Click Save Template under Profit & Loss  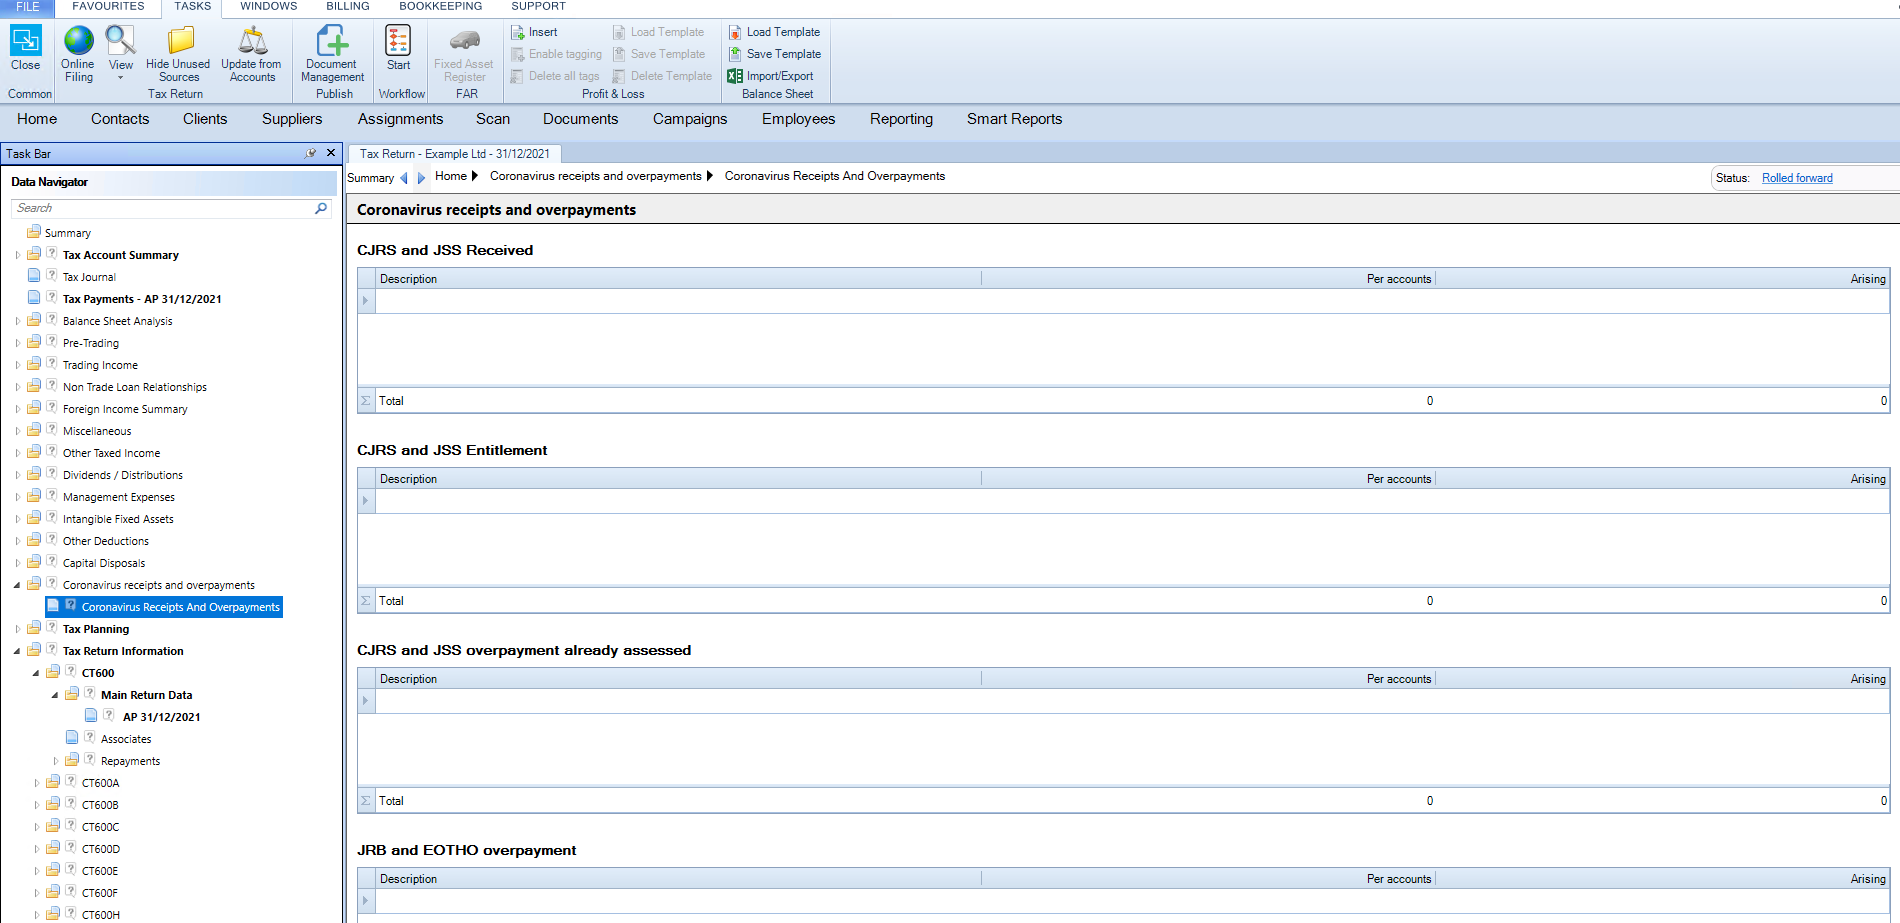coord(659,54)
